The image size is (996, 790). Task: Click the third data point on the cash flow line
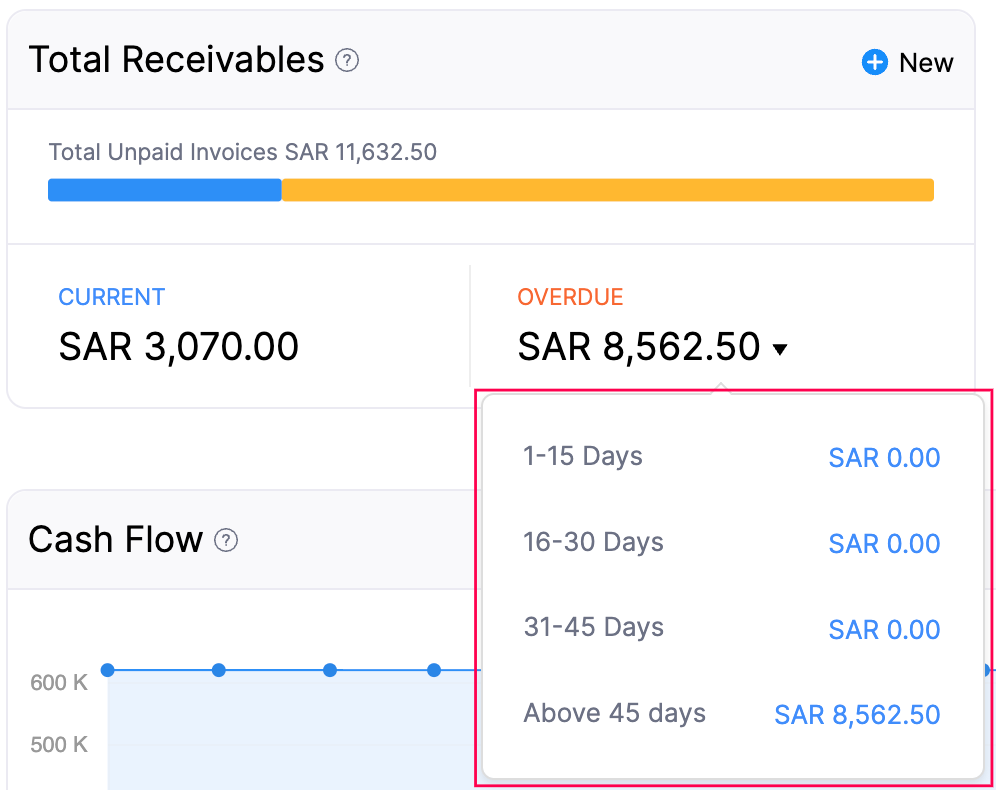330,670
